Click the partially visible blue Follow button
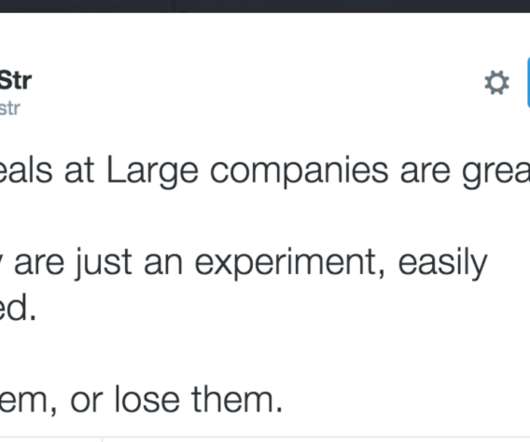This screenshot has width=530, height=442. click(528, 82)
